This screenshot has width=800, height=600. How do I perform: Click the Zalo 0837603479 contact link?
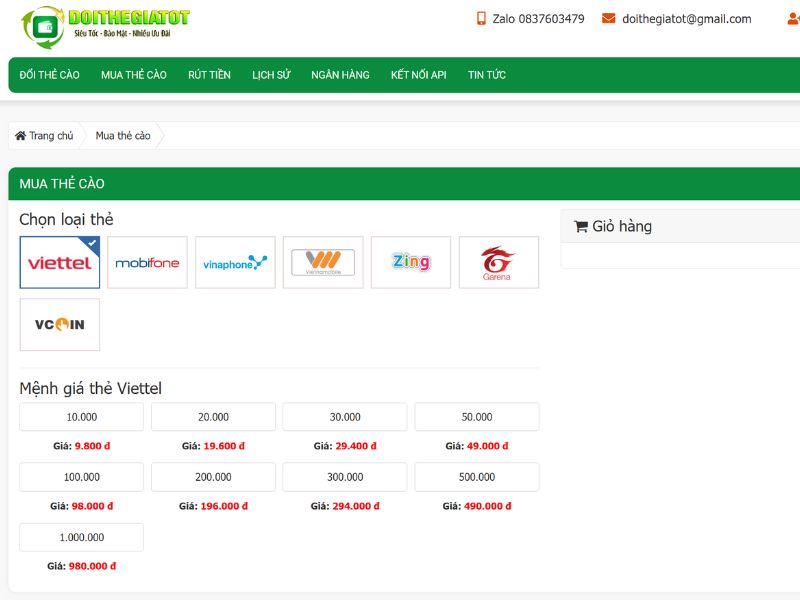click(x=538, y=19)
